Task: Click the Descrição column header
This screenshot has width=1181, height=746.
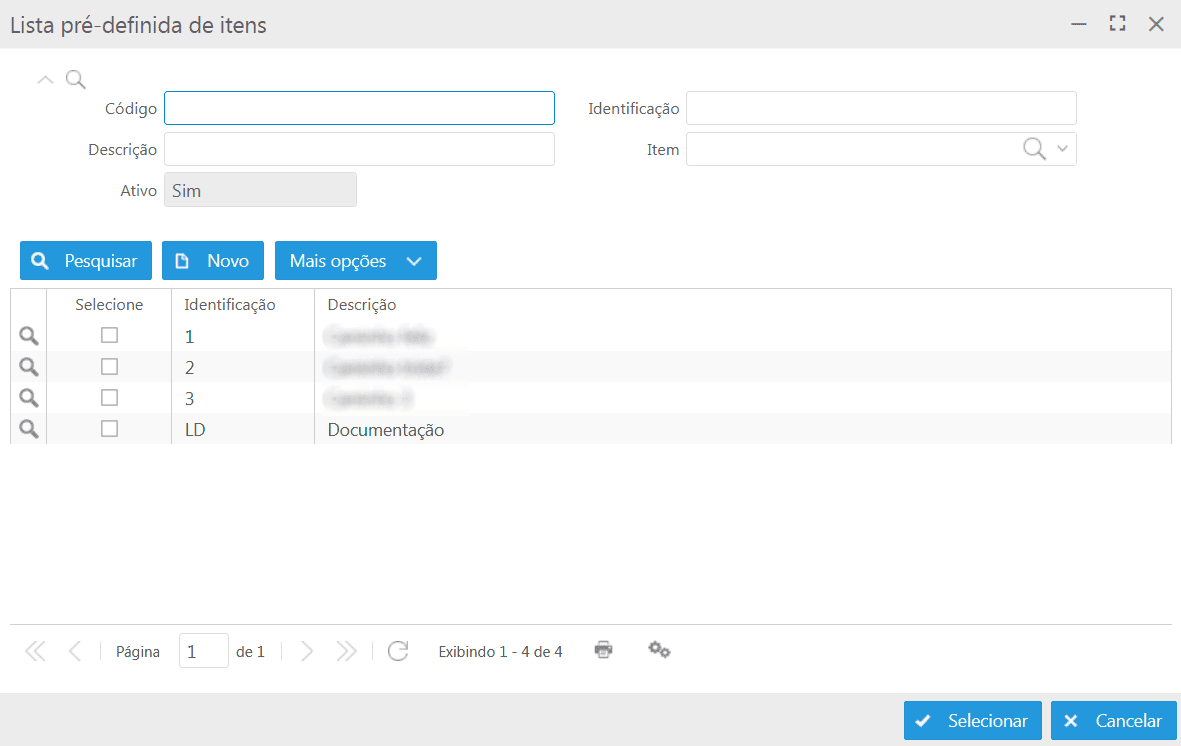Action: 362,305
